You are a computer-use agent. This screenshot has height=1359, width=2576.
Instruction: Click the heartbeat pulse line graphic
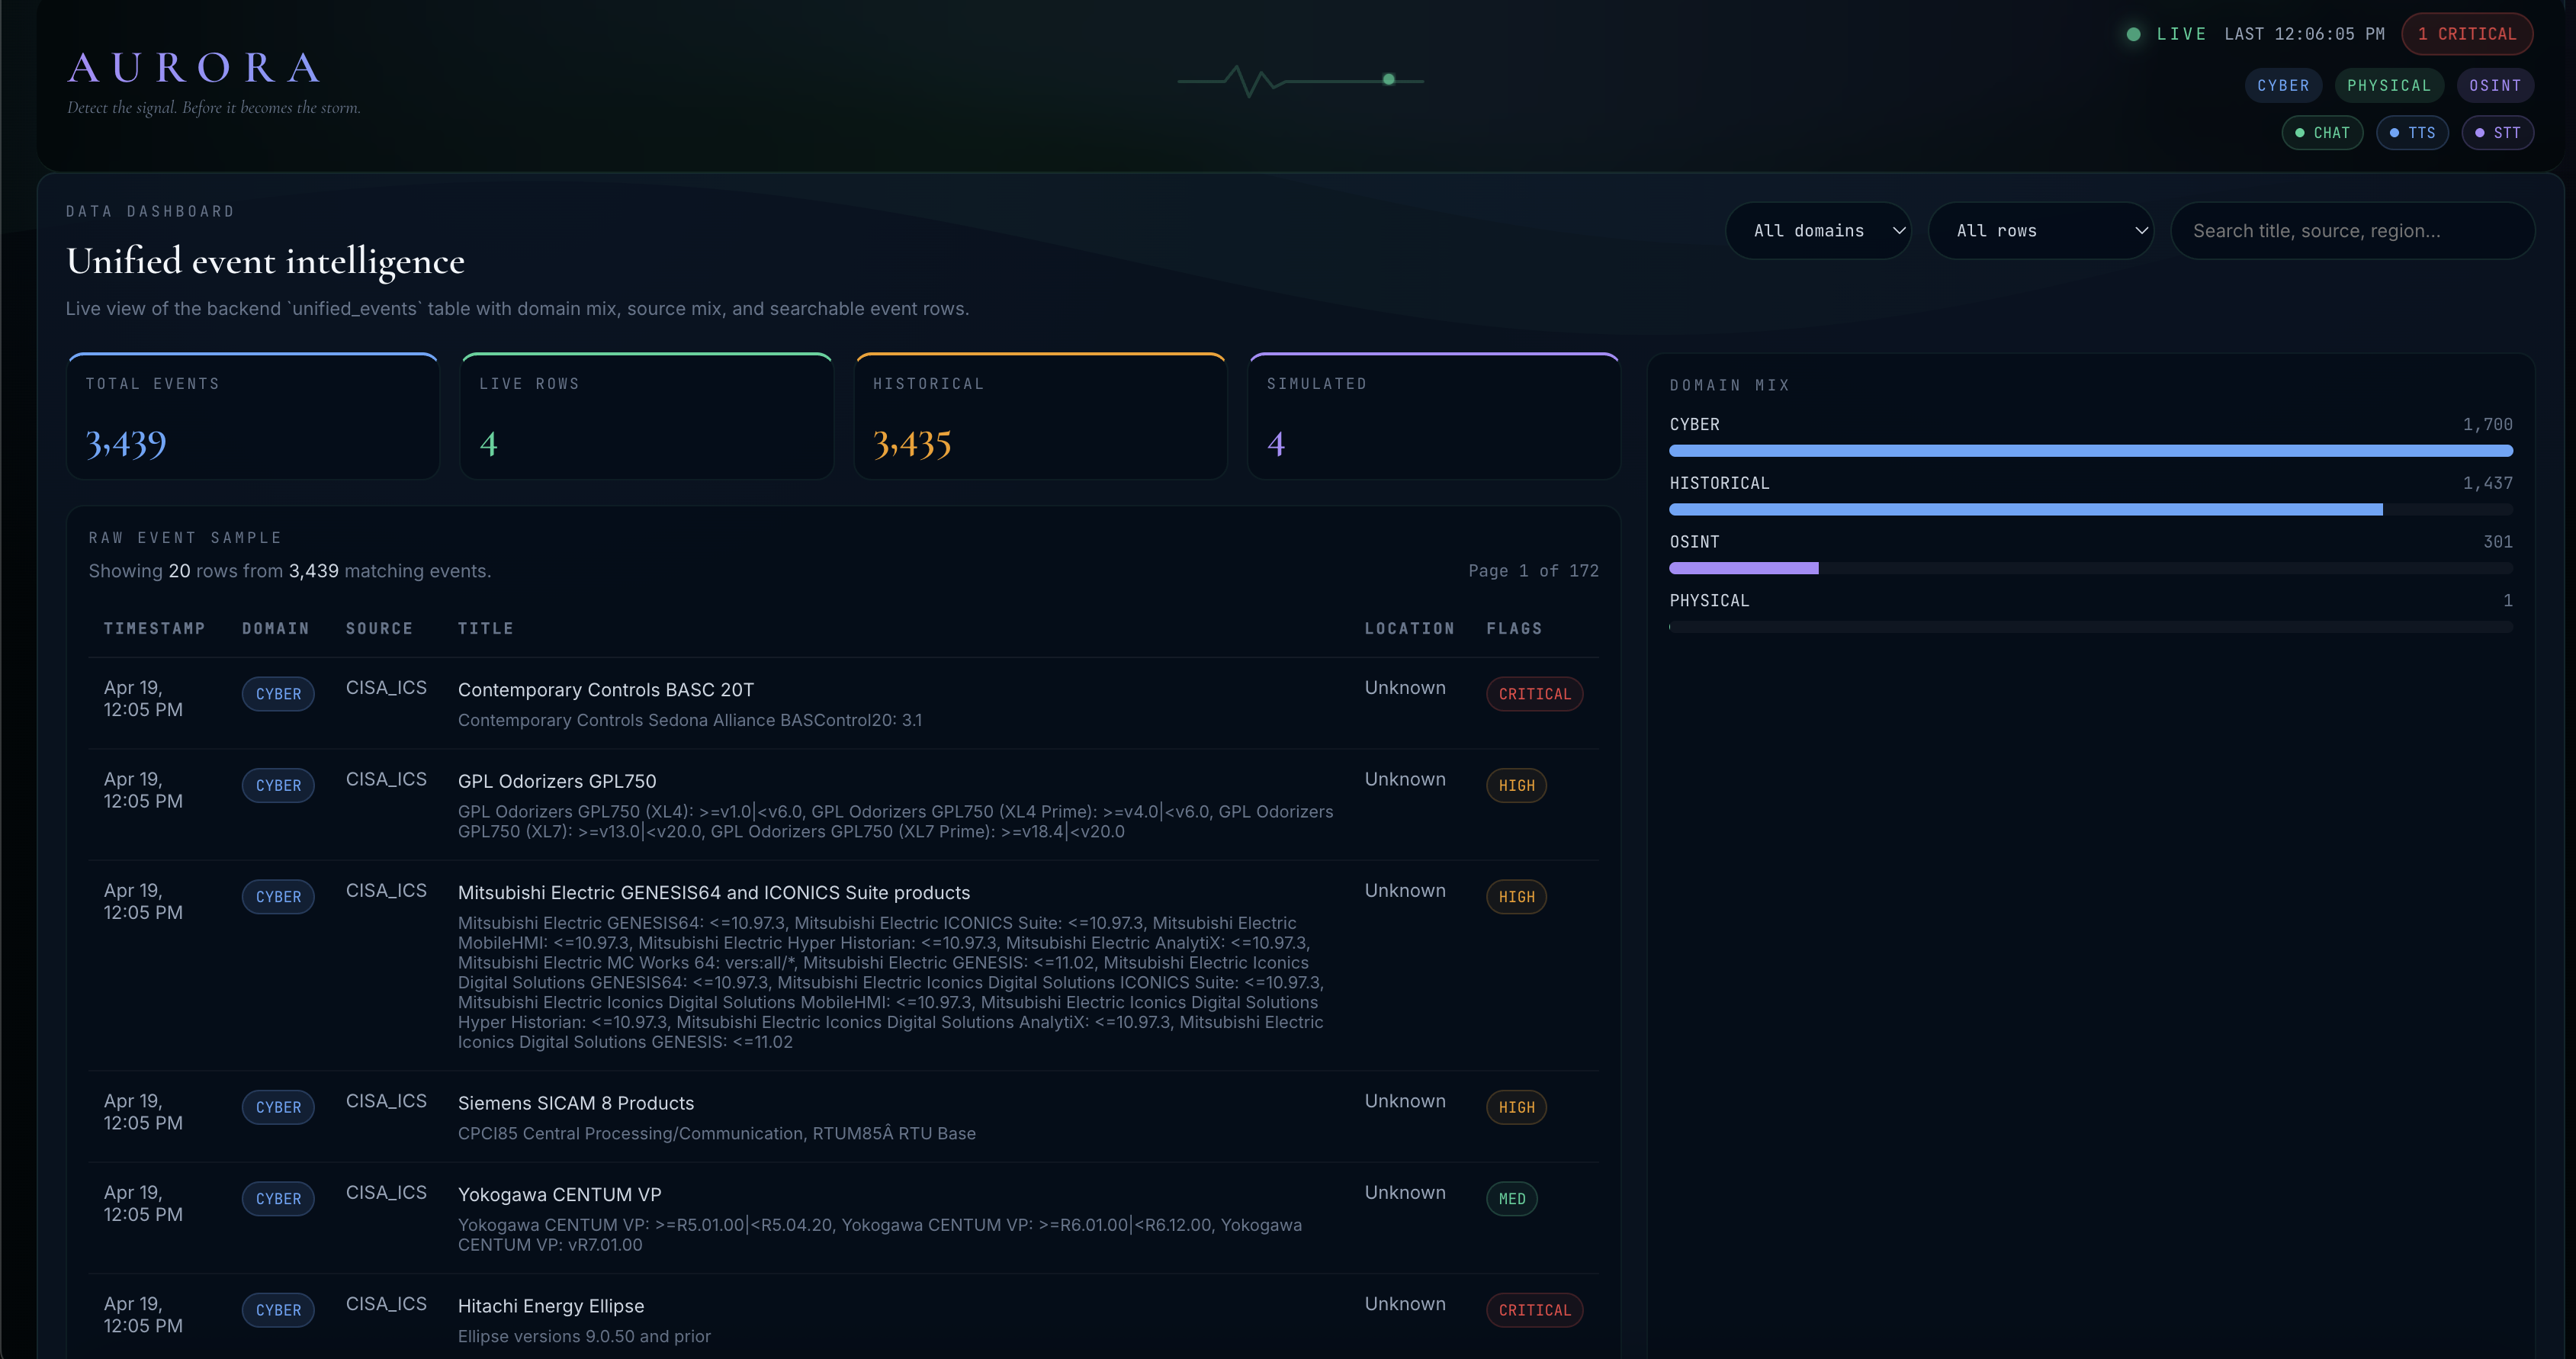click(x=1300, y=80)
